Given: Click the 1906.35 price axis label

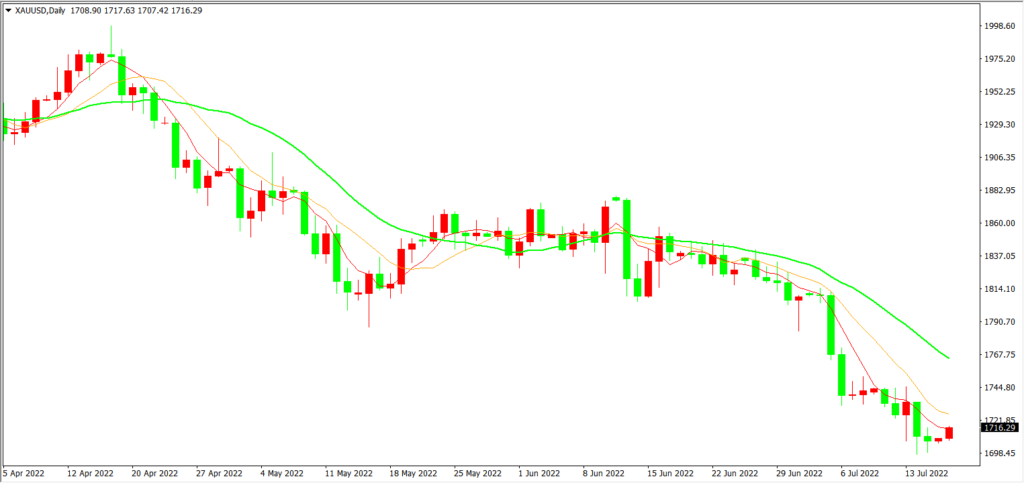Looking at the screenshot, I should [1000, 158].
